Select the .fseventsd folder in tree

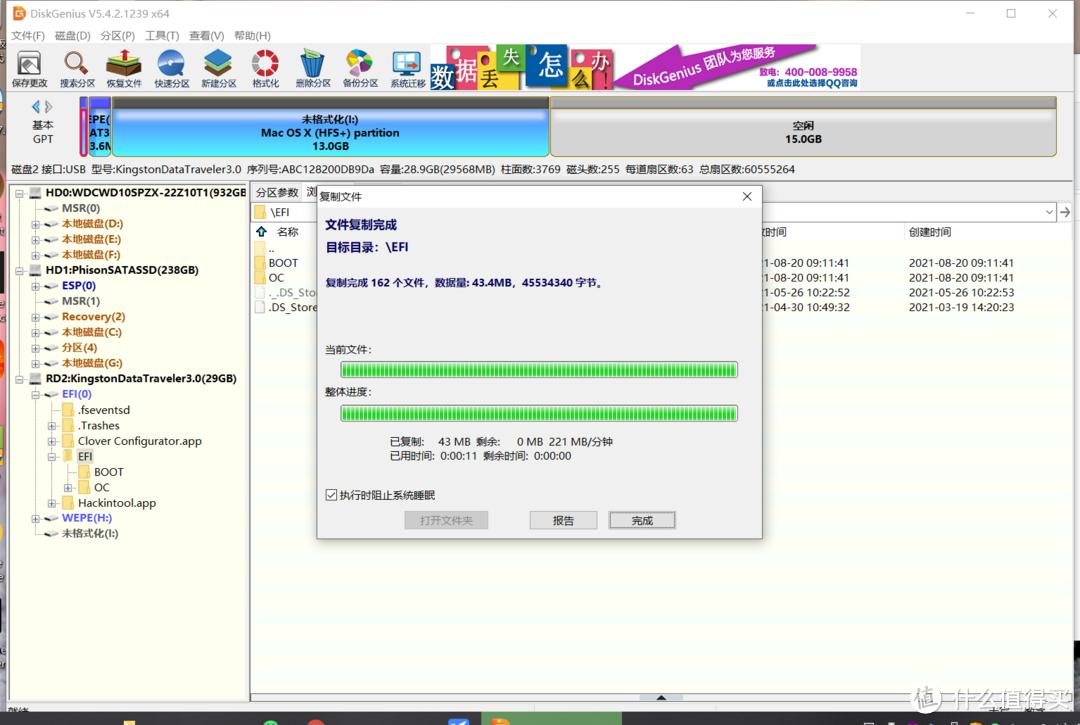click(x=103, y=410)
